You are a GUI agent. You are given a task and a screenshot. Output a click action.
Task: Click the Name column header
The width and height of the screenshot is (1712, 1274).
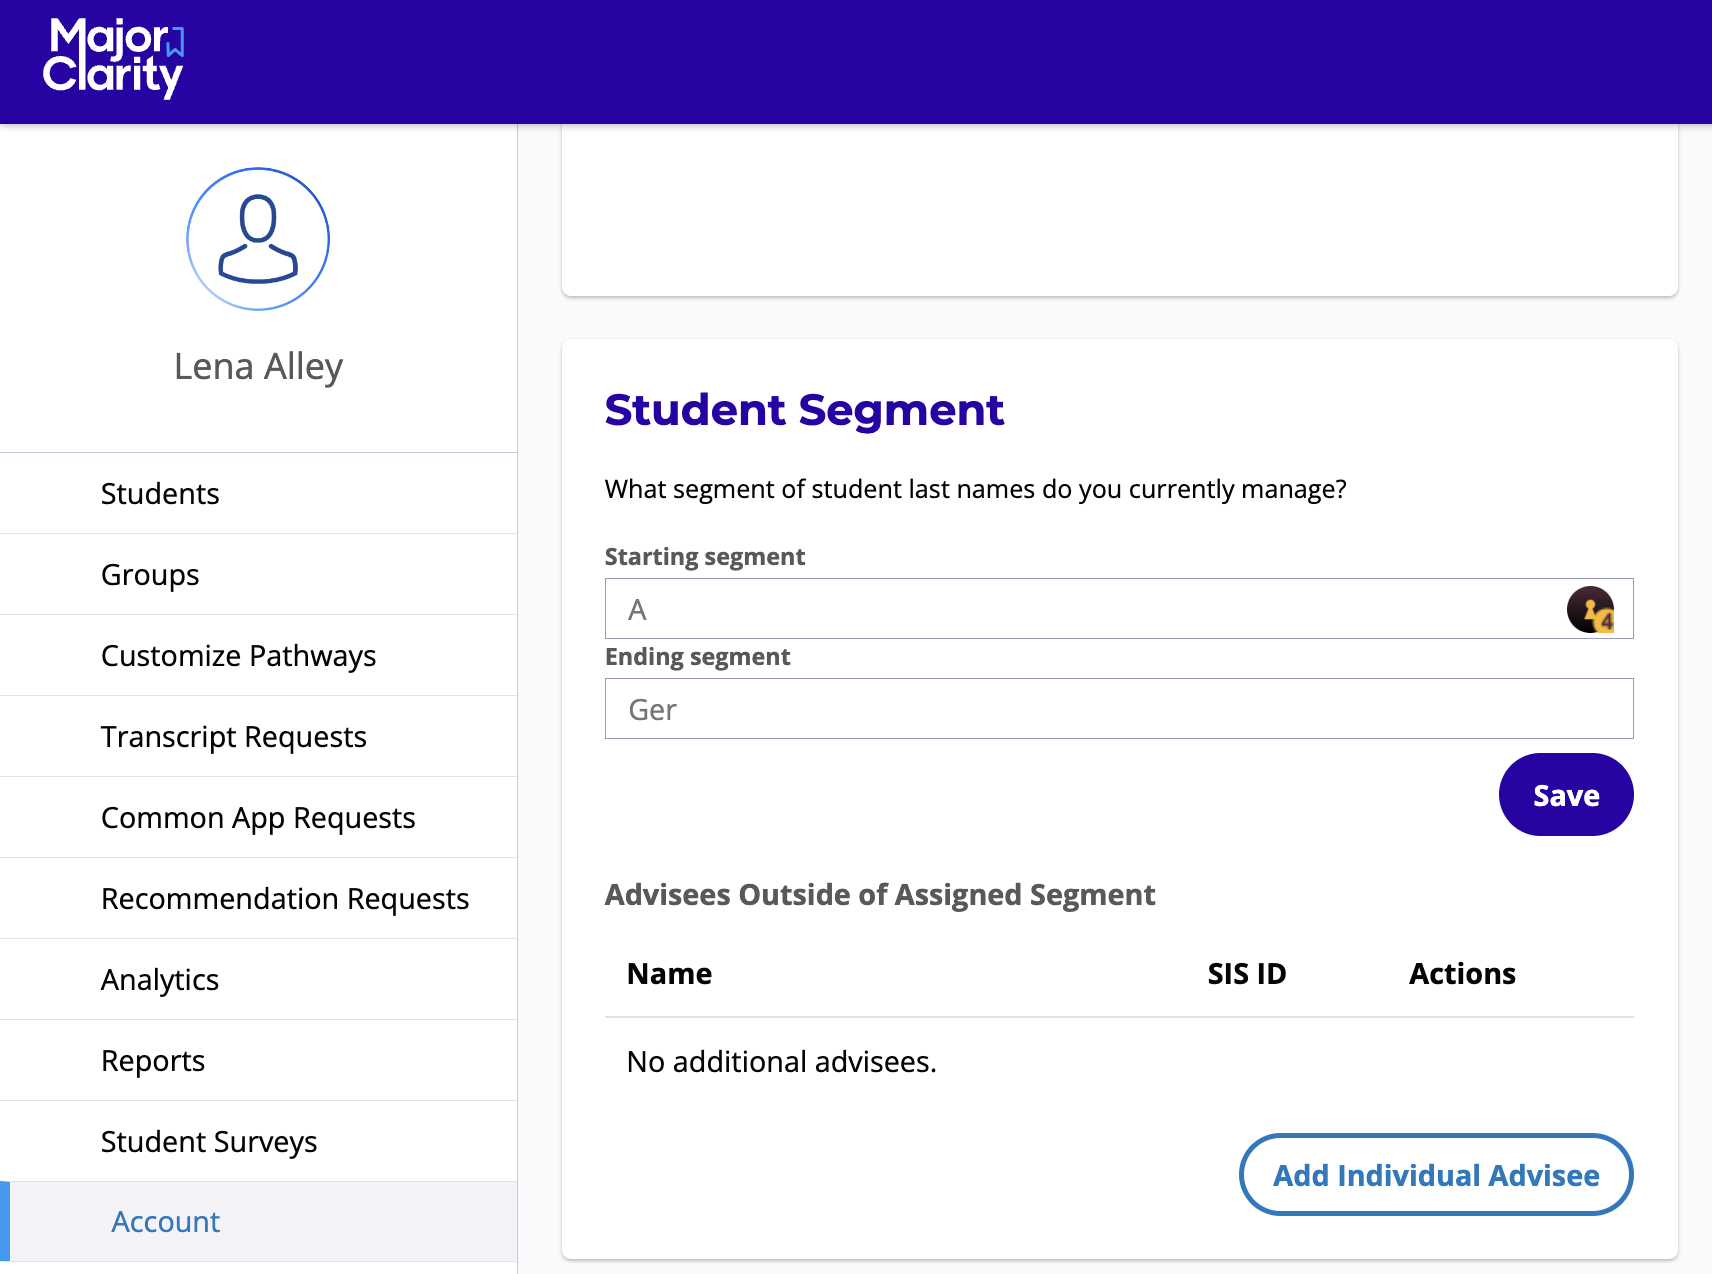668,973
